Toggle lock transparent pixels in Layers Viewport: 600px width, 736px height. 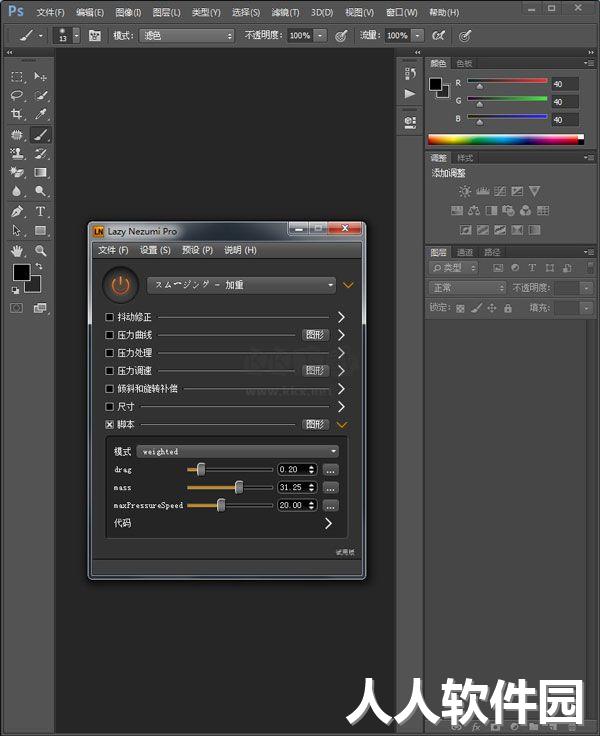pyautogui.click(x=461, y=308)
